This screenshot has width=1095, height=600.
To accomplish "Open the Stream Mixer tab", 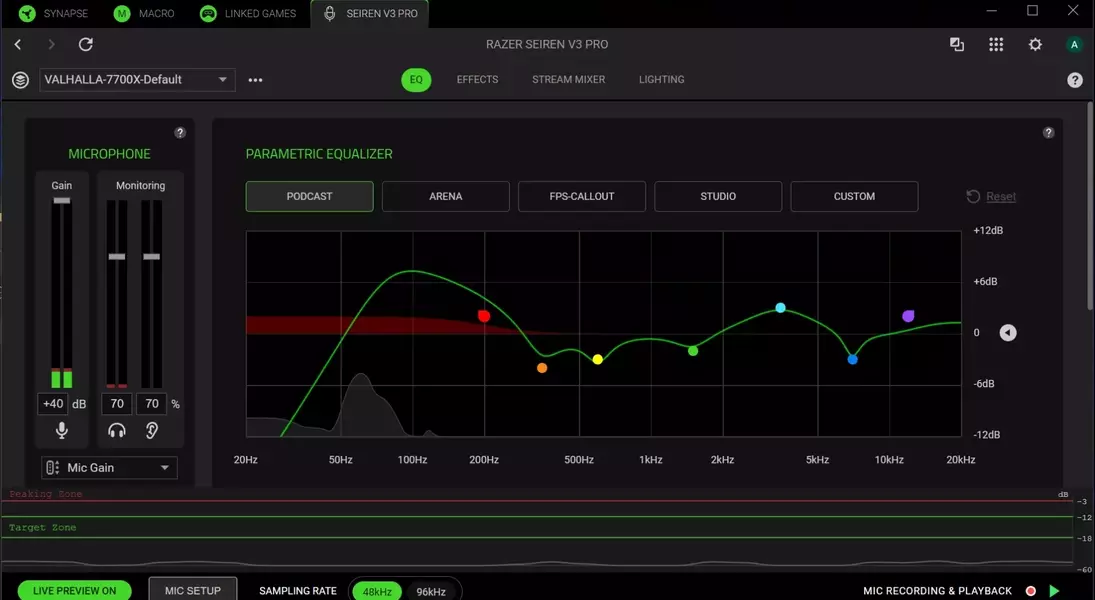I will [568, 80].
